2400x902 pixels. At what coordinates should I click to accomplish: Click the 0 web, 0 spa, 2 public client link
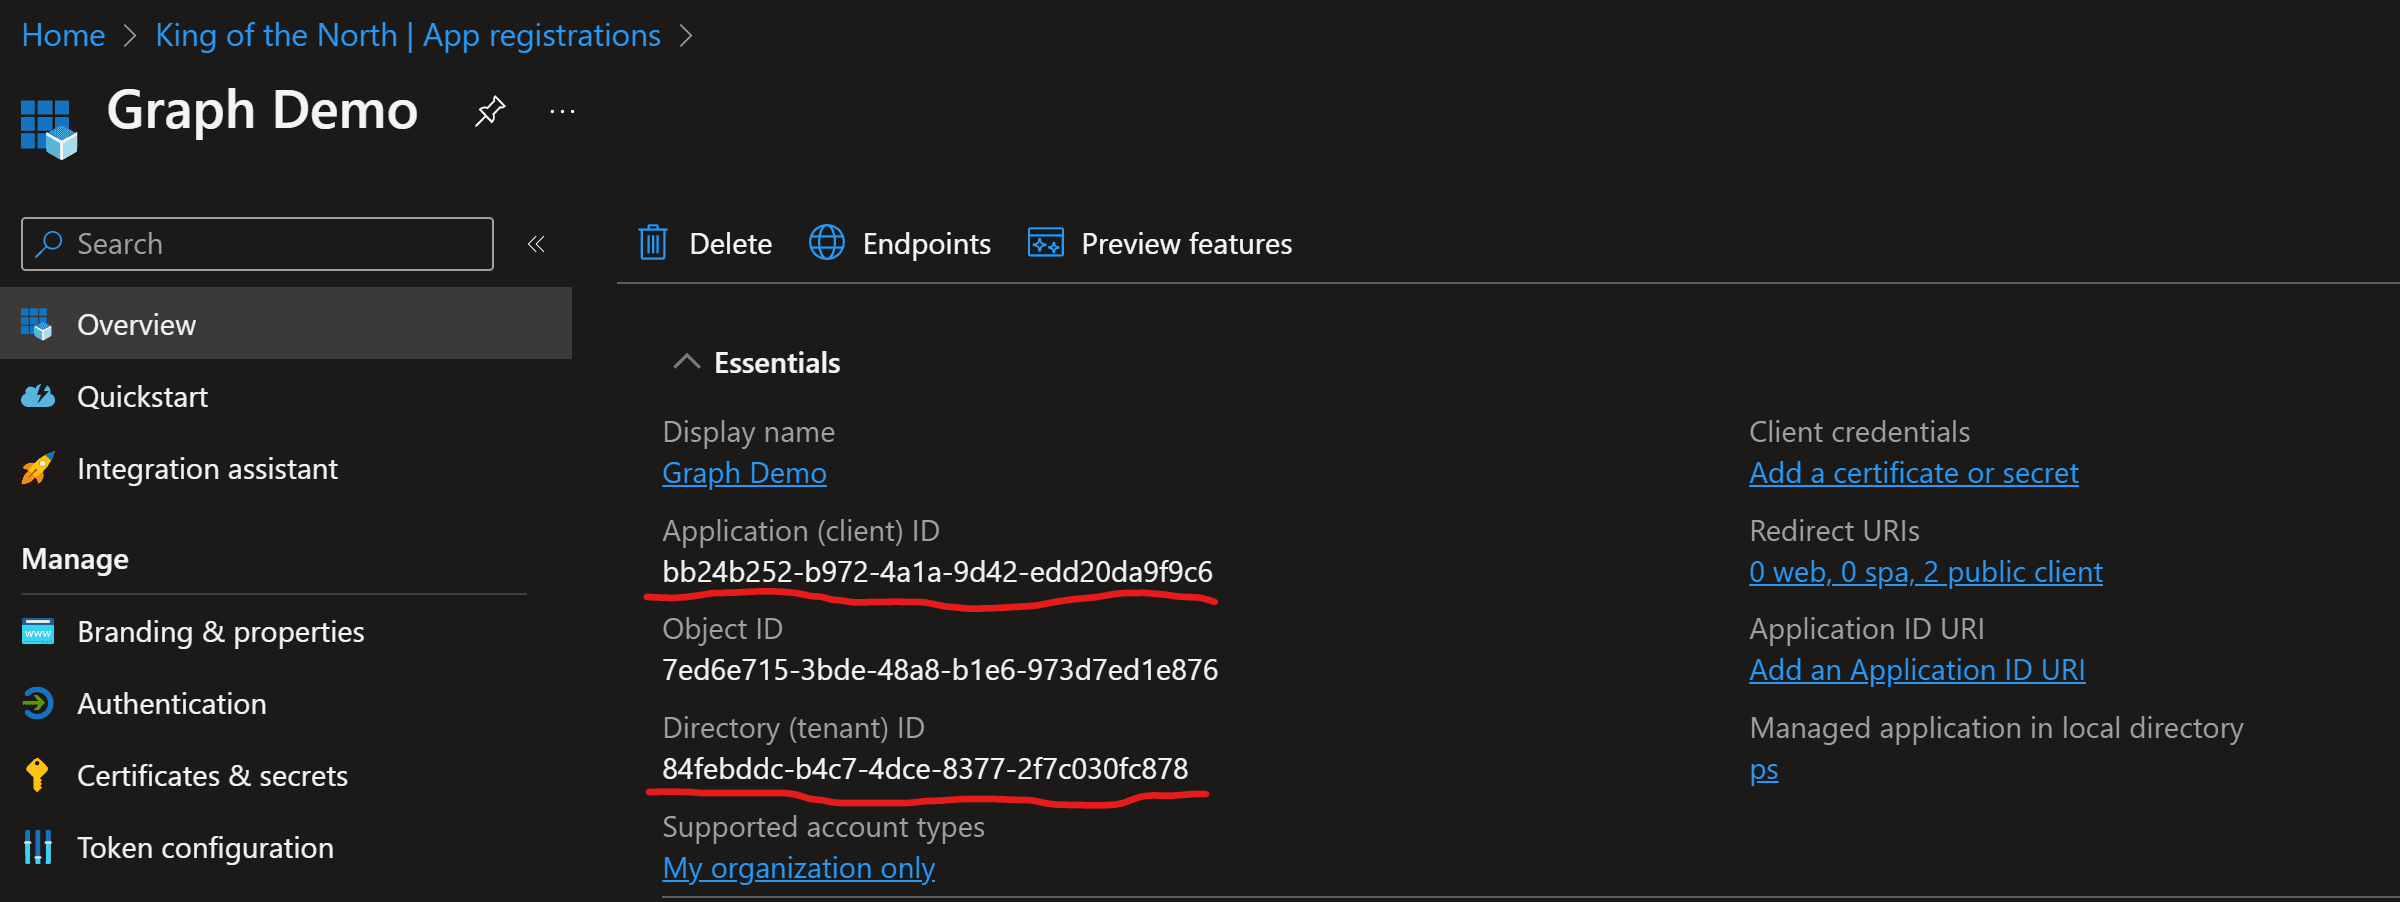click(x=1926, y=571)
